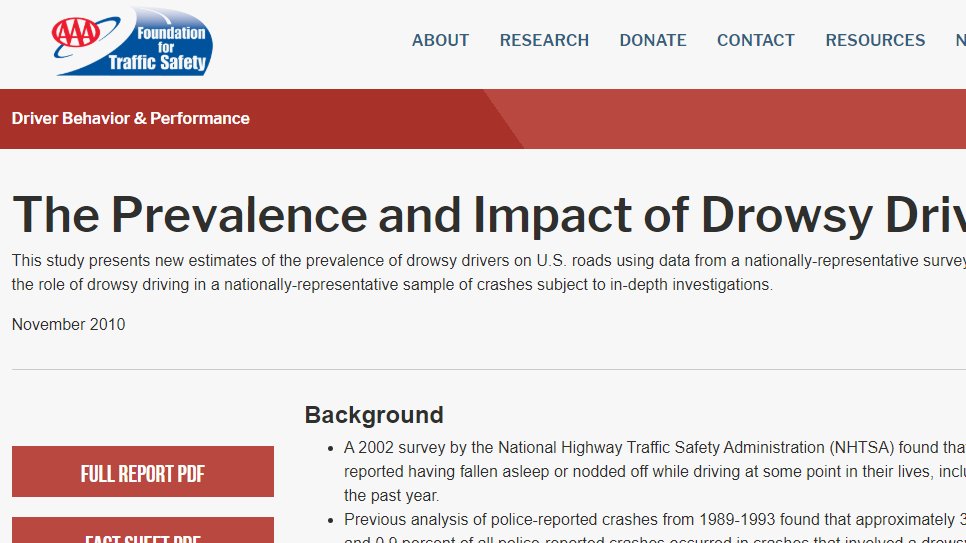Image resolution: width=966 pixels, height=543 pixels.
Task: Click the AAA Foundation for Traffic Safety logo
Action: (132, 41)
